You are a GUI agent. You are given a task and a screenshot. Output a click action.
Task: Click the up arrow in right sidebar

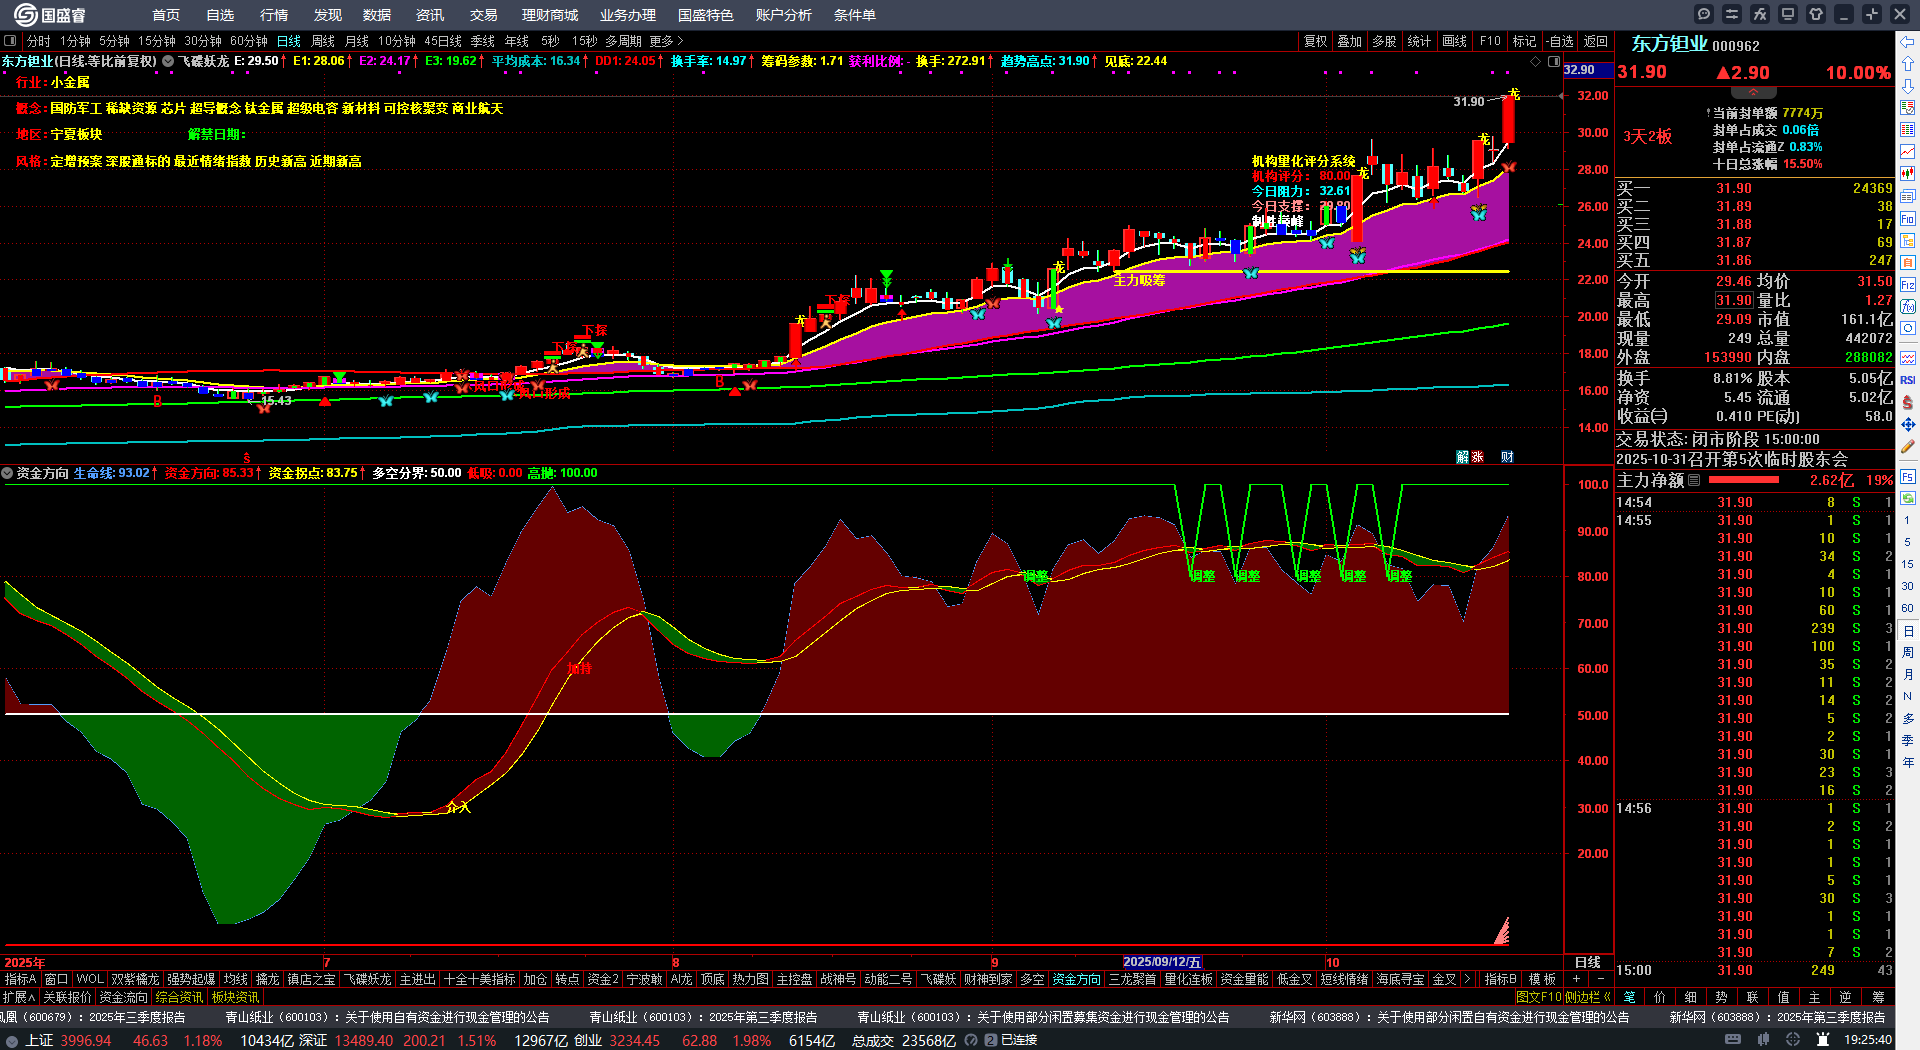[1908, 64]
